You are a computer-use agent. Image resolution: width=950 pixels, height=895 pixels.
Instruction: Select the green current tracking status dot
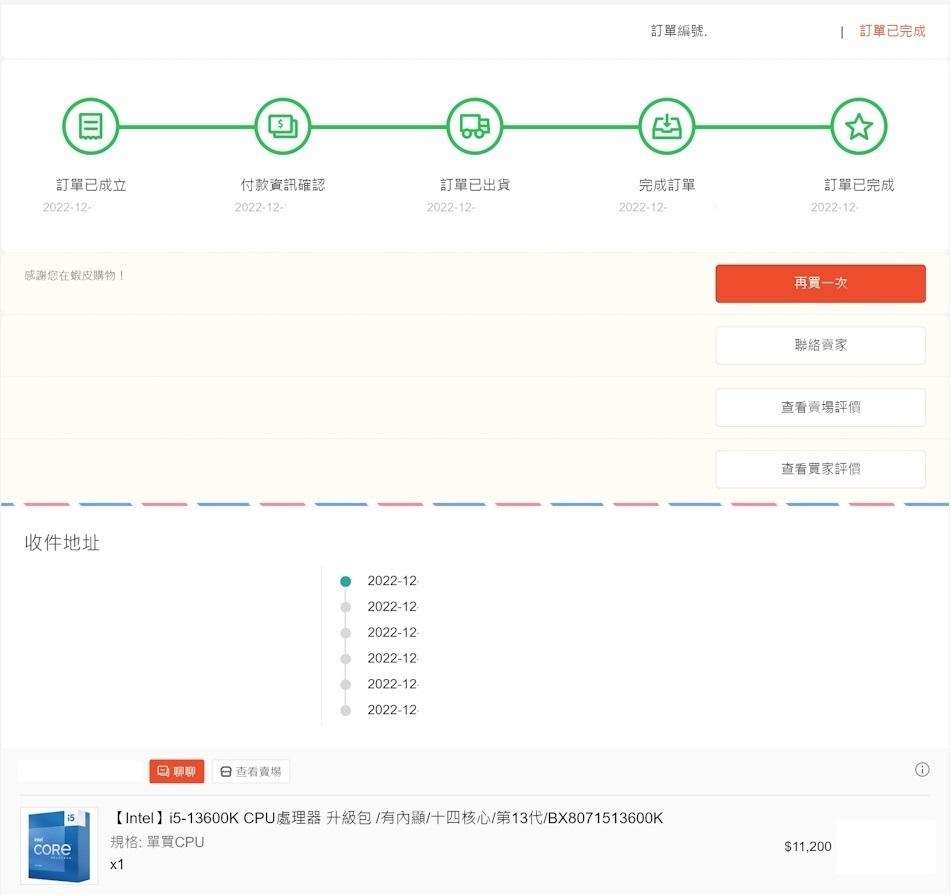click(345, 580)
